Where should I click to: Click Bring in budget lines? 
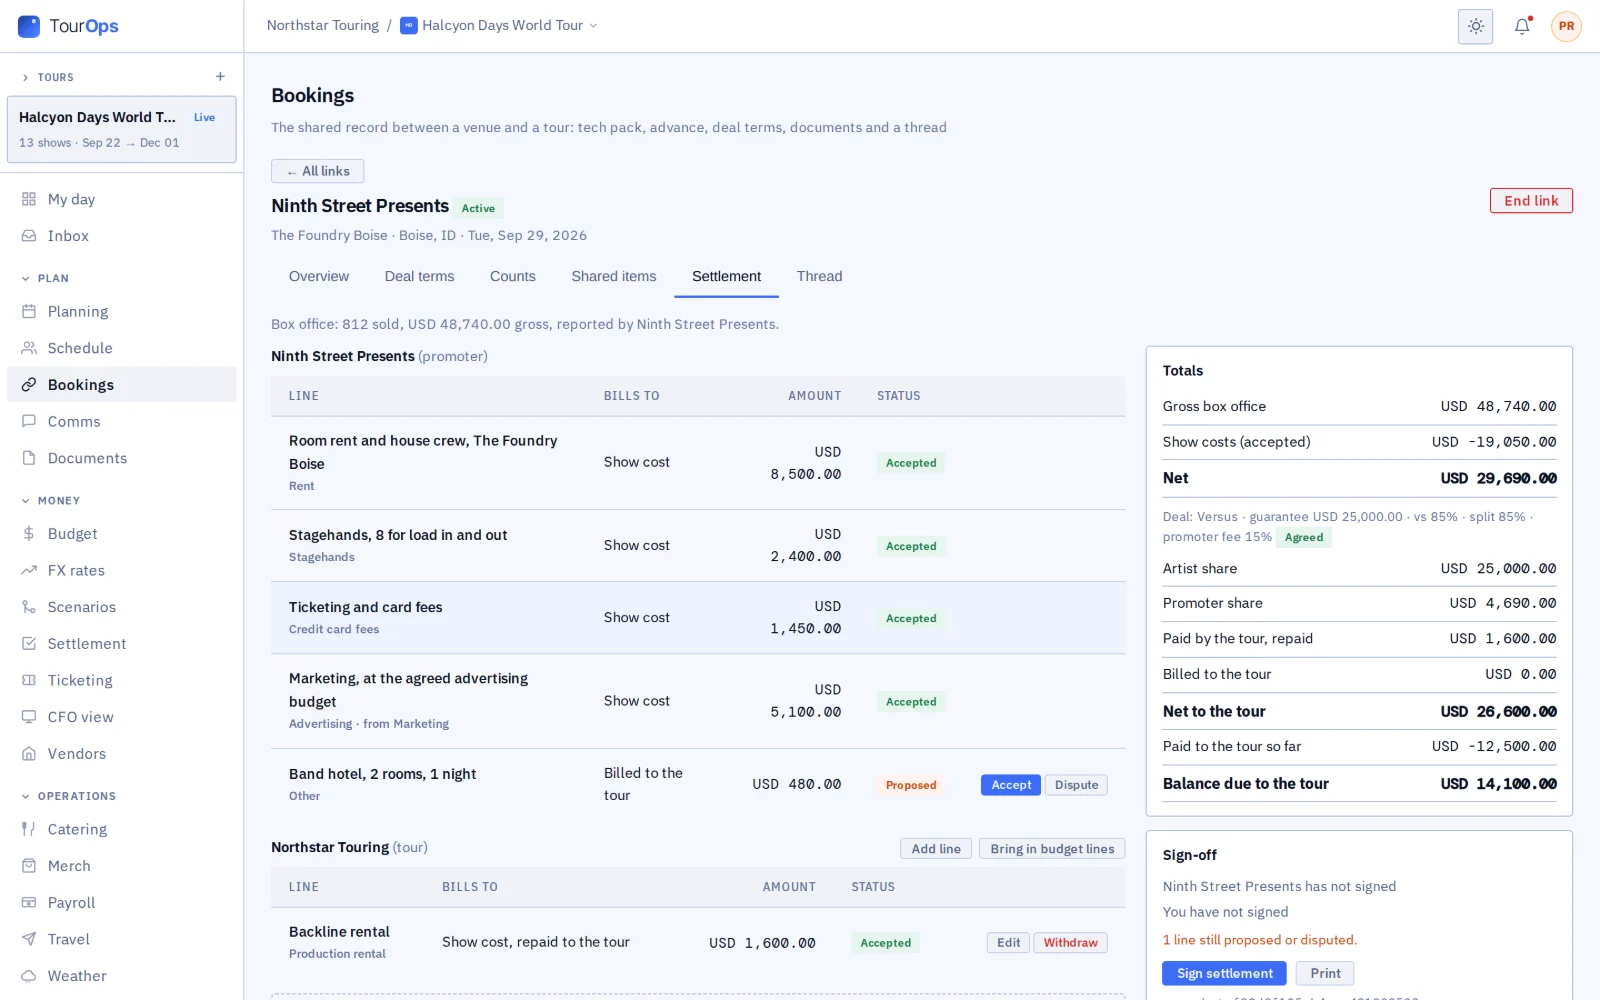pos(1052,849)
